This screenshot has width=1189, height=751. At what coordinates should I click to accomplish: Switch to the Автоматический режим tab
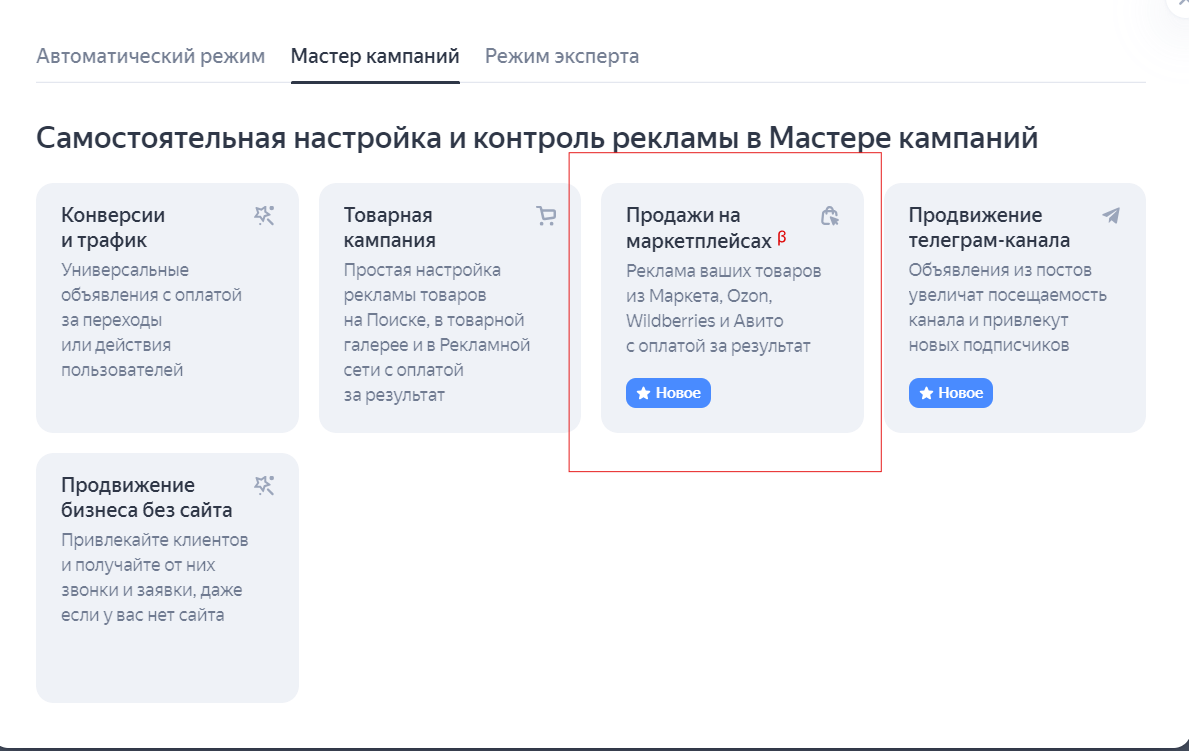150,56
